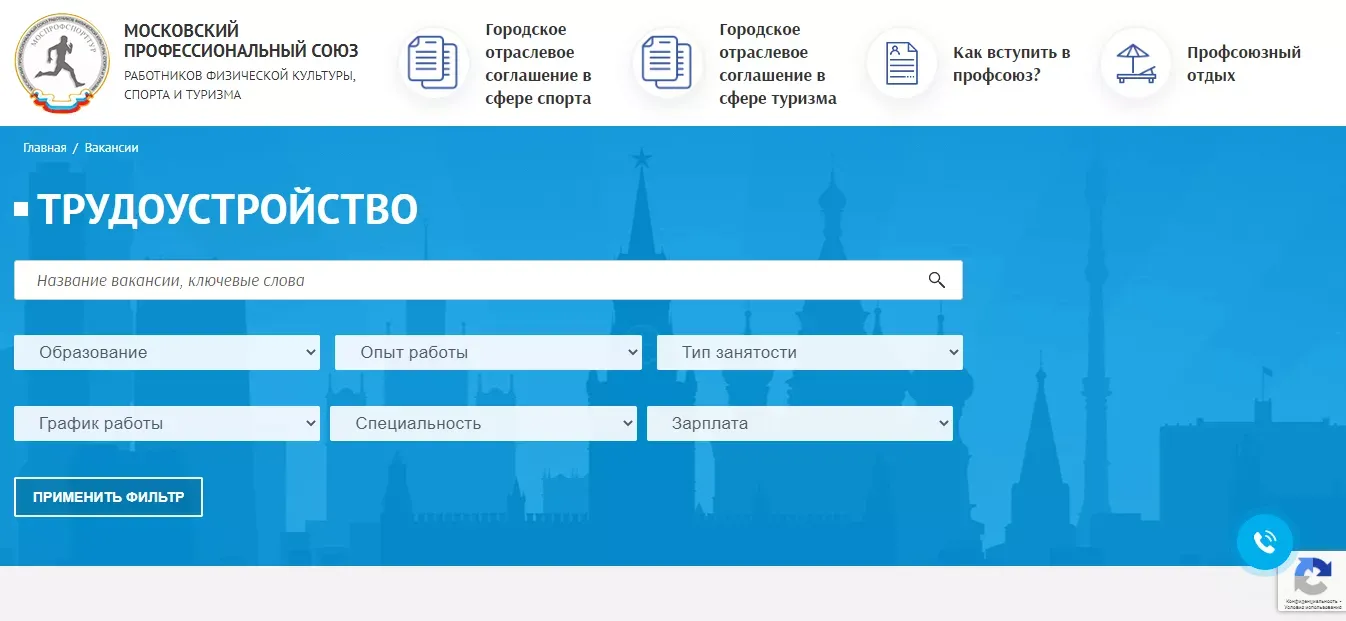
Task: Click the magnifier search icon
Action: 937,280
